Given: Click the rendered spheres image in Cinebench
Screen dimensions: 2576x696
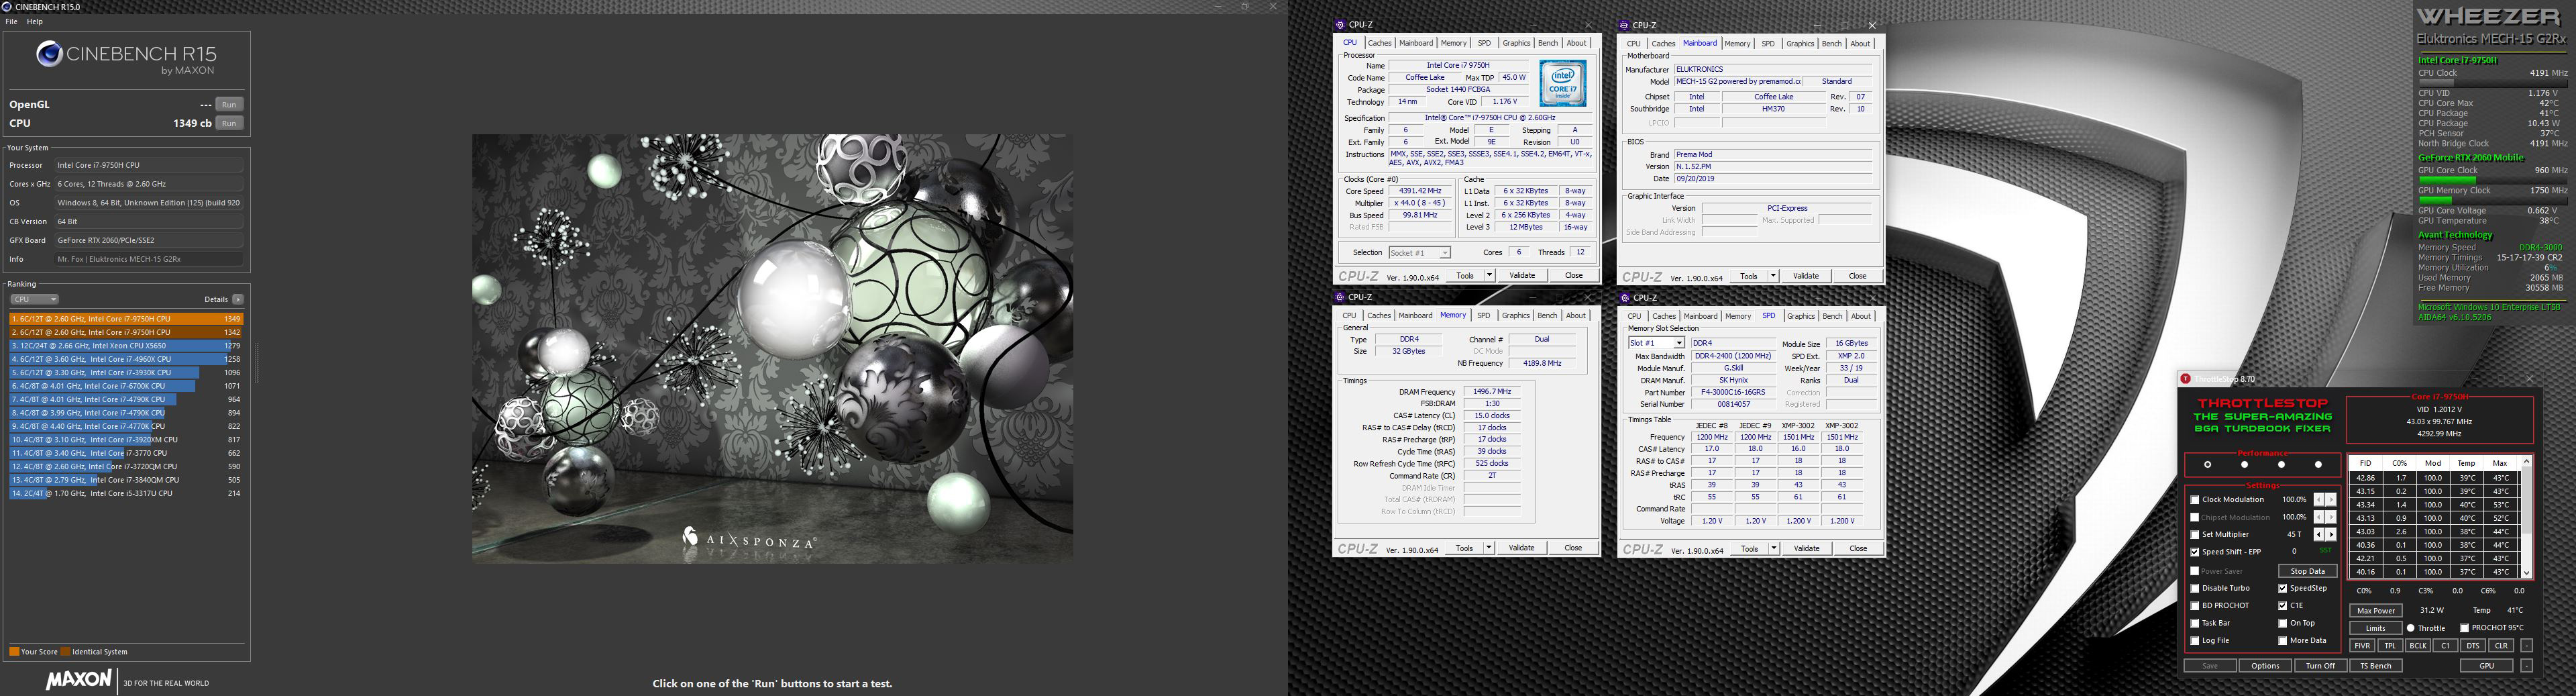Looking at the screenshot, I should (x=772, y=348).
